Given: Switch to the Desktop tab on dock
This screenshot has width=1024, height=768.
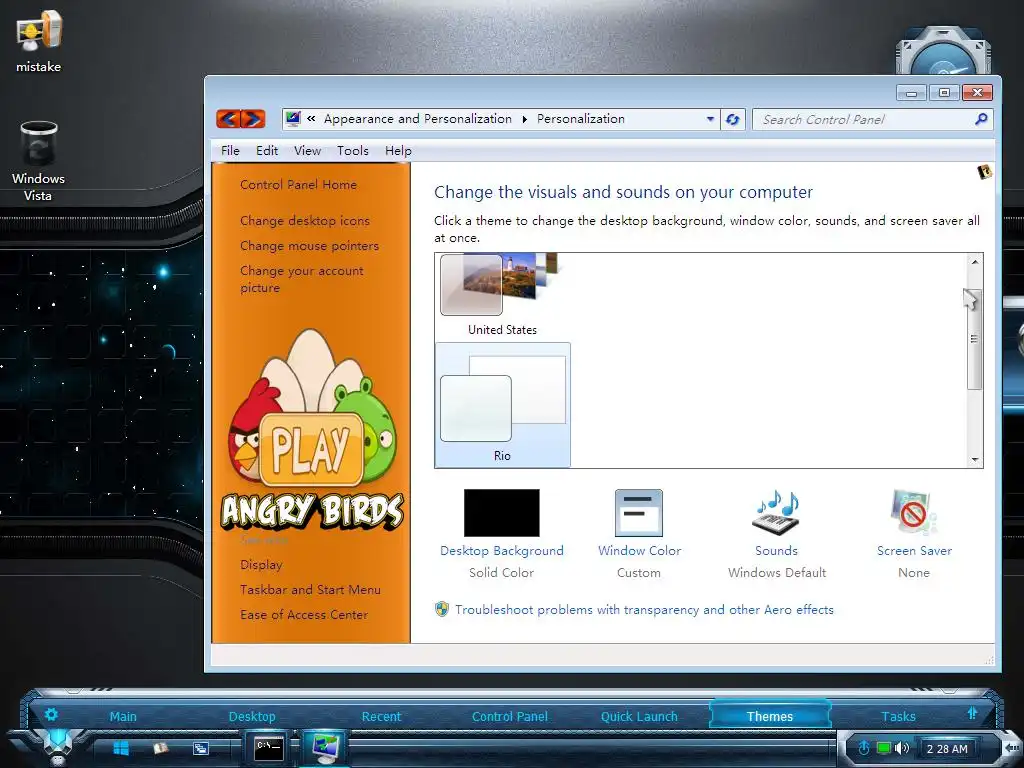Looking at the screenshot, I should pyautogui.click(x=252, y=716).
